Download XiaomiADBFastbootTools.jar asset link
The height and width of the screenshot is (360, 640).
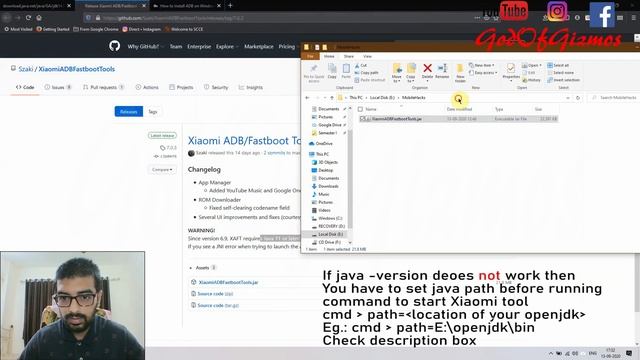click(228, 282)
